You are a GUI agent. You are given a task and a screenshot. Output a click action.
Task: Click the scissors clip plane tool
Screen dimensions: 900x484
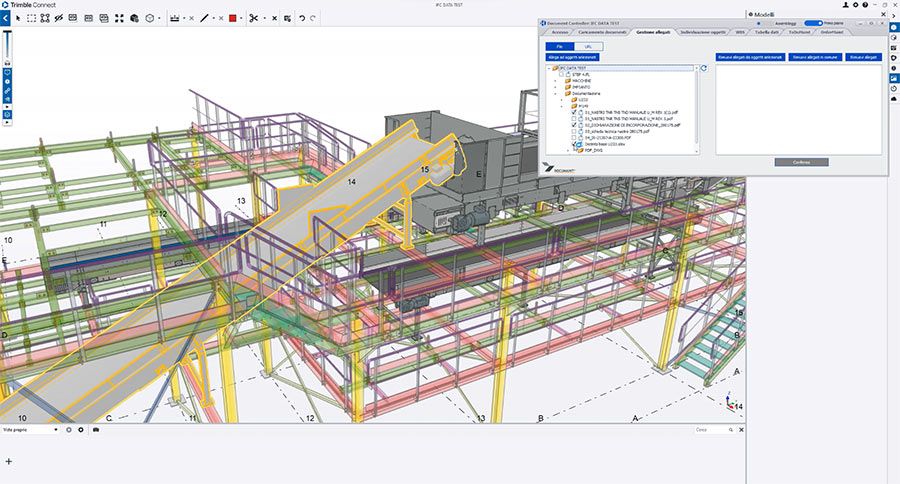[254, 18]
